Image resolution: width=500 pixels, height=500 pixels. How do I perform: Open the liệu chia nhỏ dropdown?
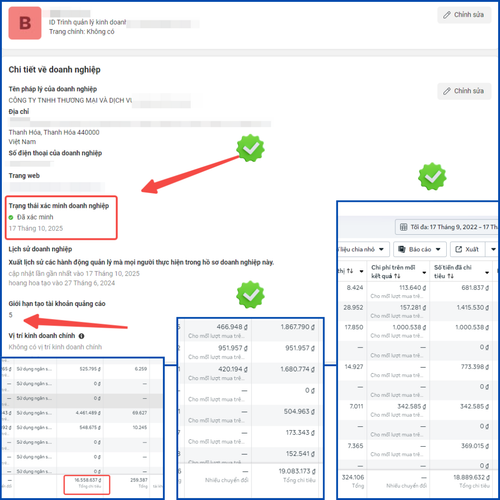(363, 249)
